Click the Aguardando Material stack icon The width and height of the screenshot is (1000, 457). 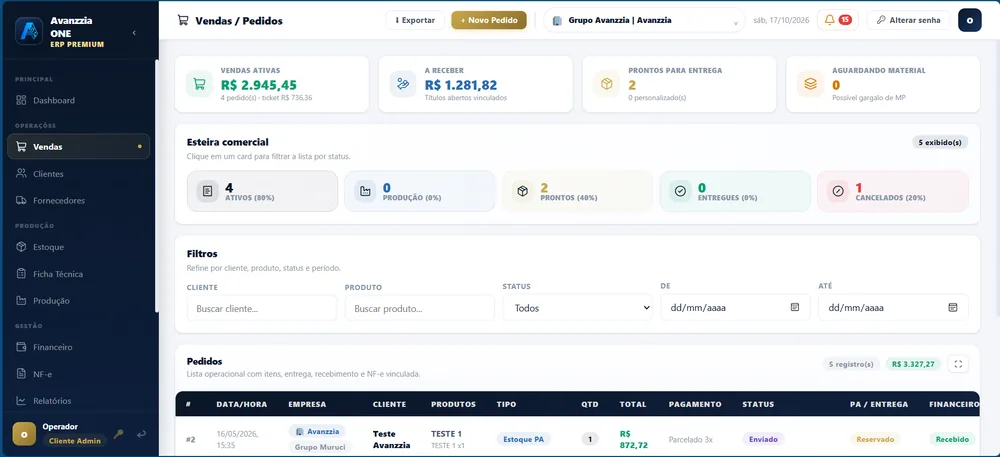(811, 84)
